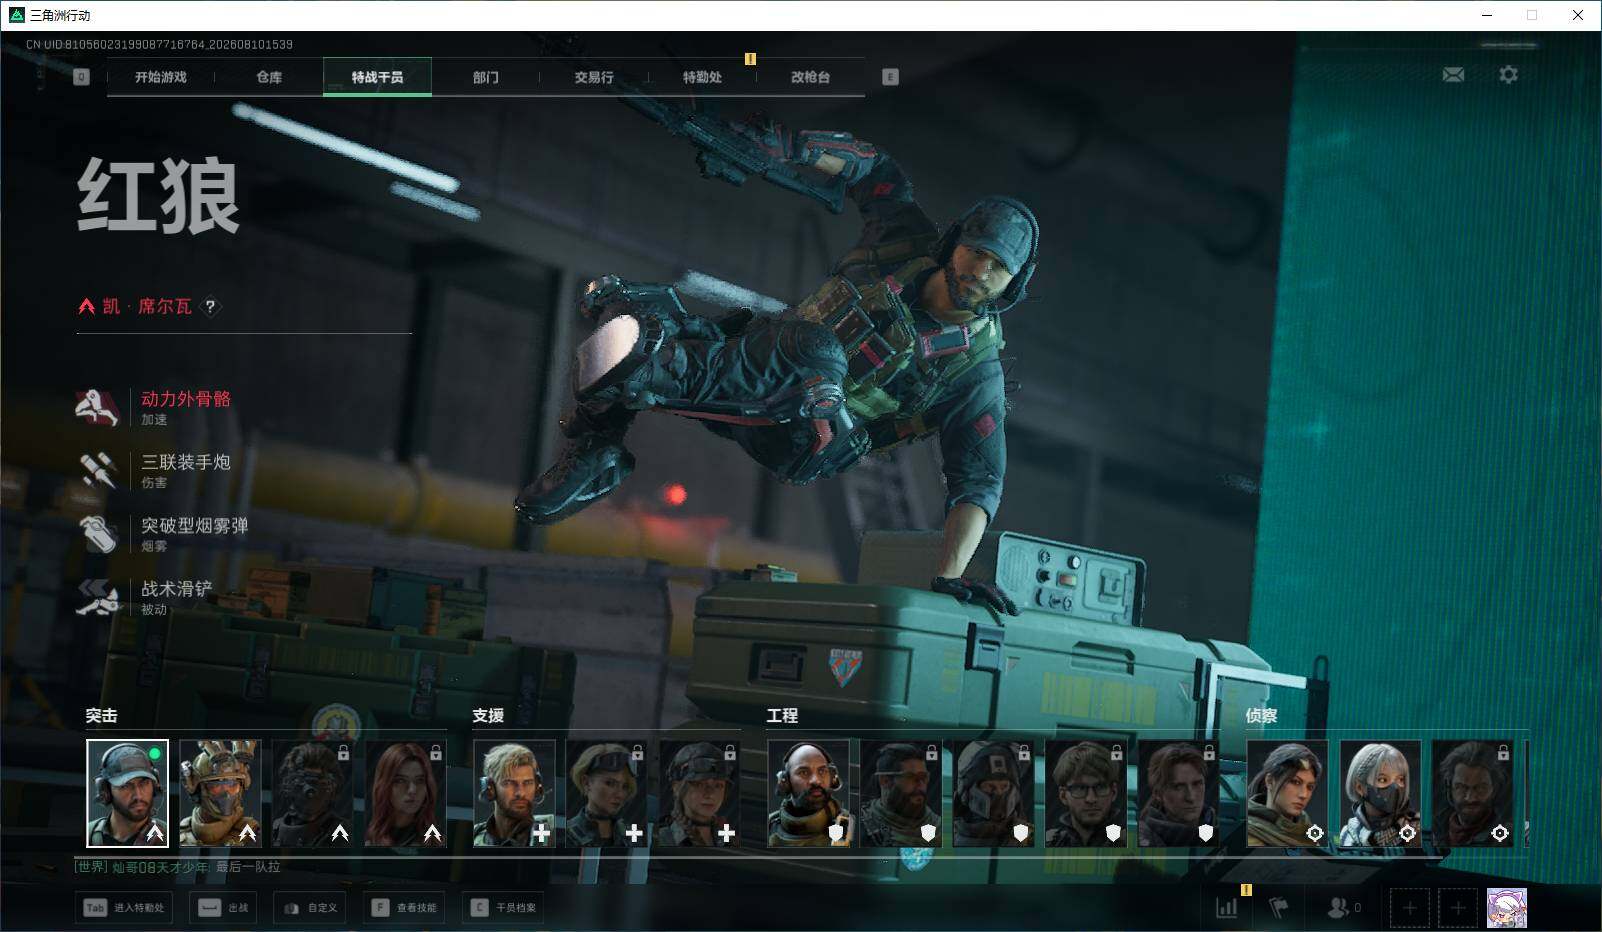Select the locked bearded Recon operator

click(1472, 793)
